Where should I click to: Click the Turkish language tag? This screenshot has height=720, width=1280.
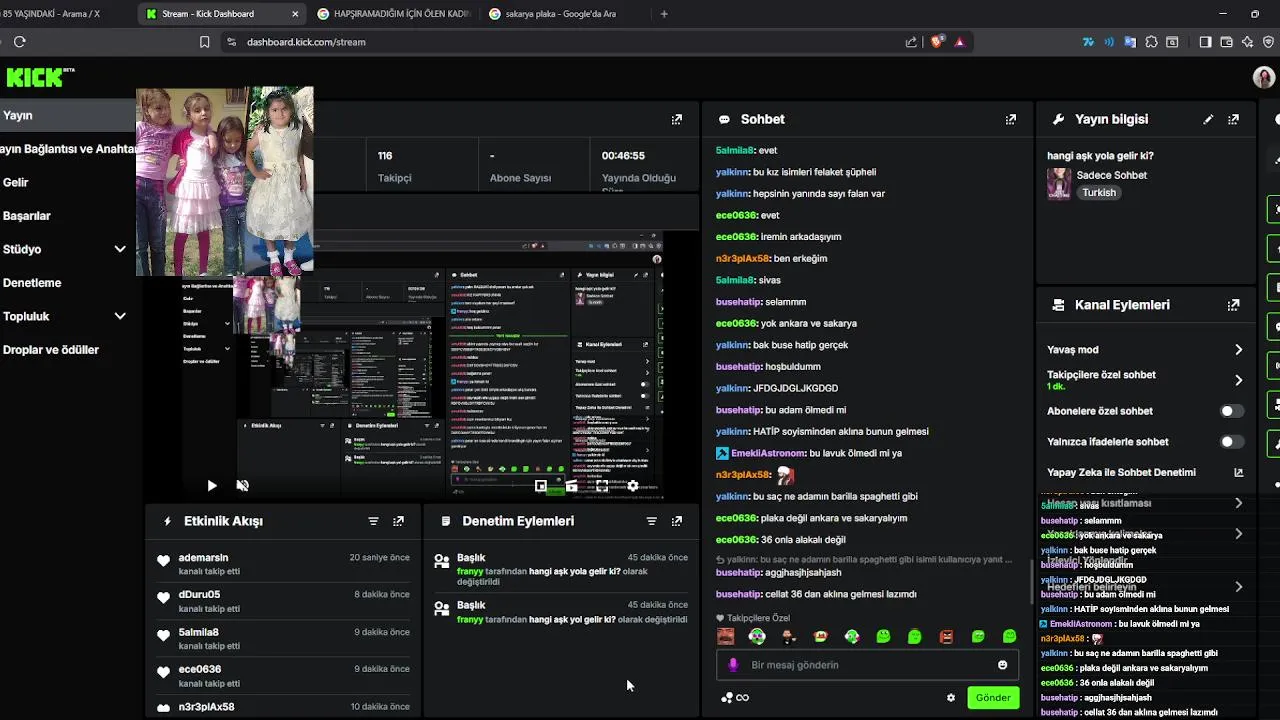(x=1098, y=193)
